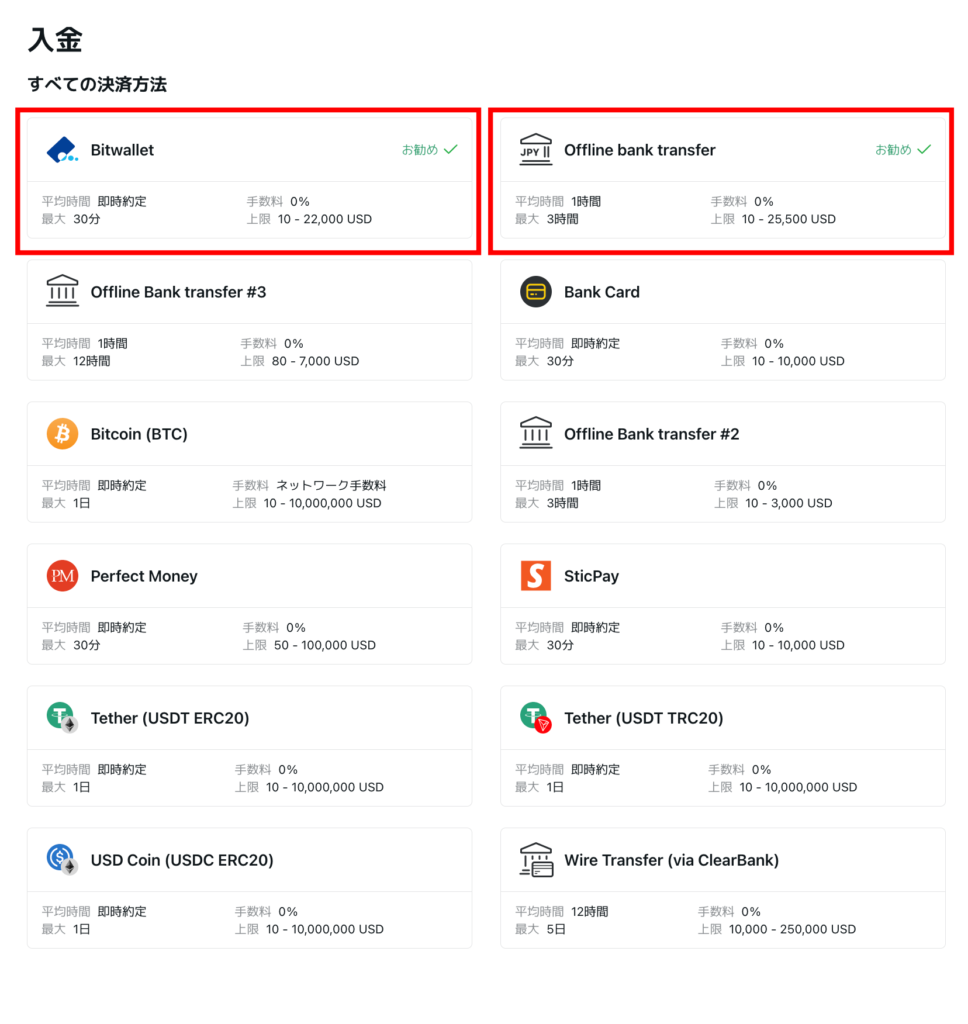
Task: Click the red Perfect Money PM icon
Action: tap(62, 576)
